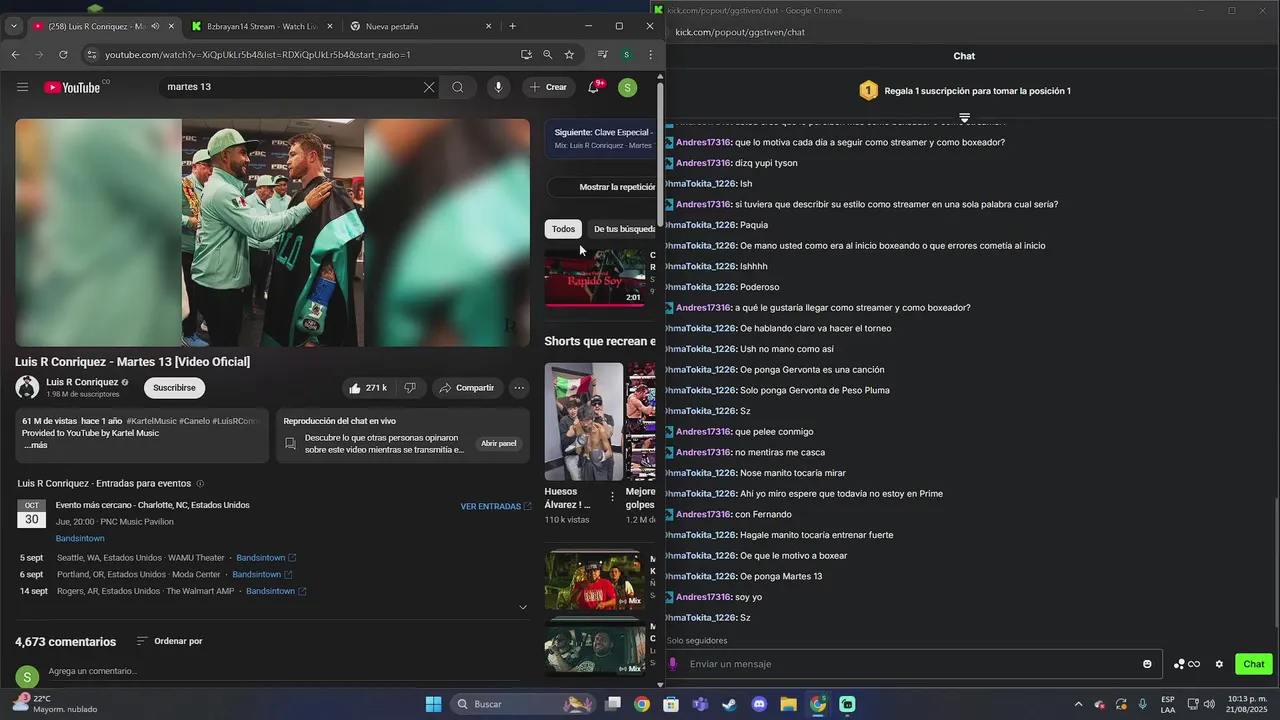This screenshot has height=720, width=1280.
Task: Adjust system volume from the tray speaker
Action: coord(1209,704)
